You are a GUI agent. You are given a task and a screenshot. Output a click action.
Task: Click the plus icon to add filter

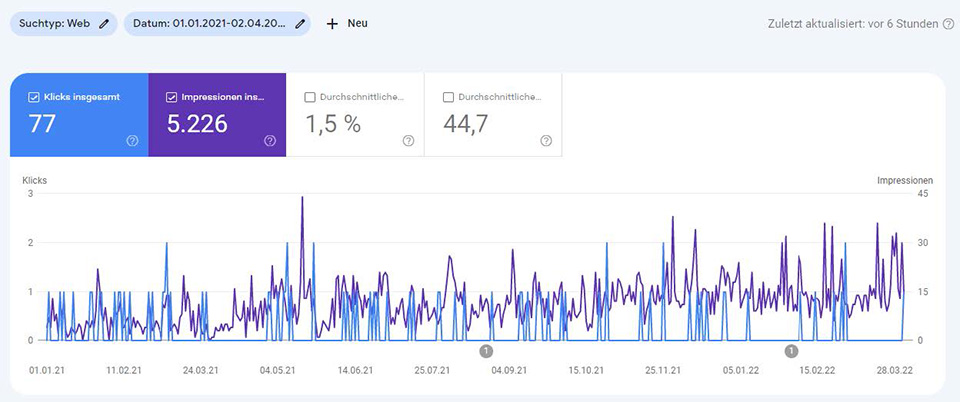click(x=332, y=24)
